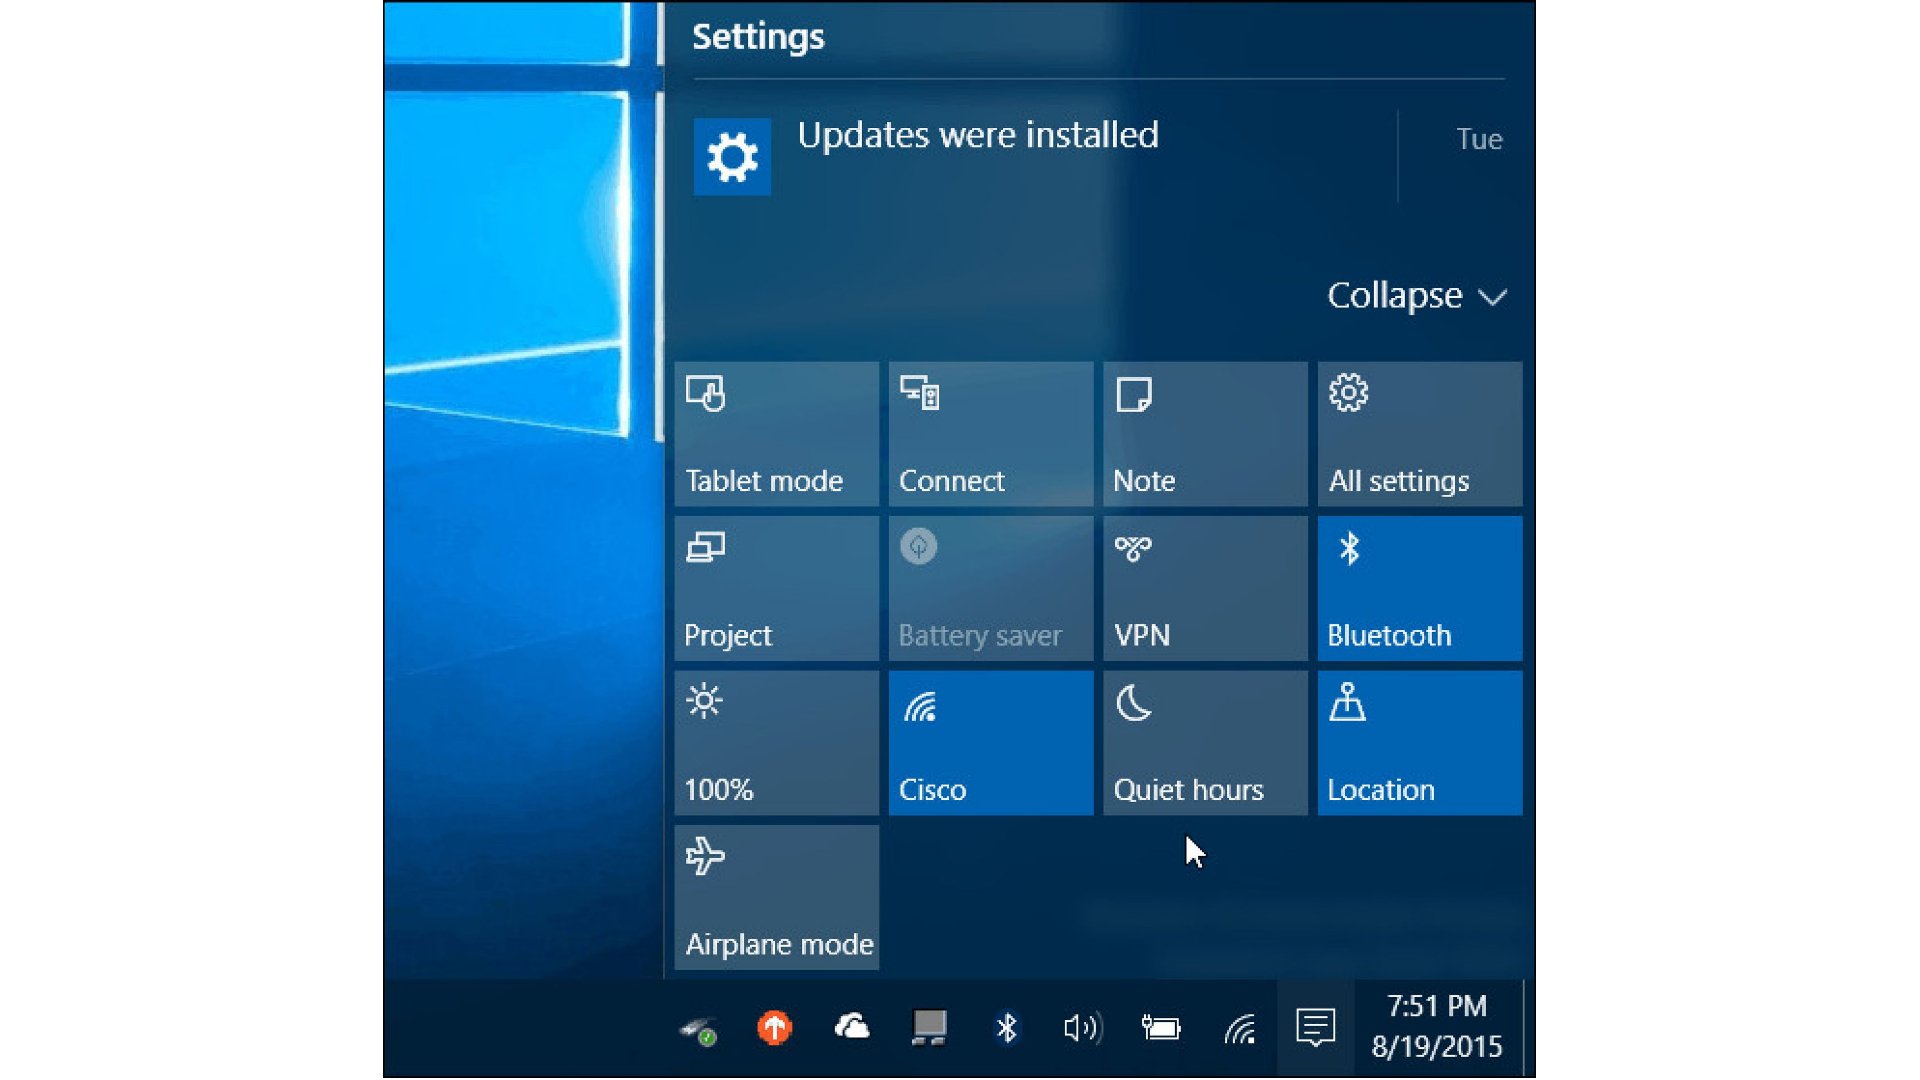Image resolution: width=1920 pixels, height=1080 pixels.
Task: Expand the Updates were installed notification
Action: pyautogui.click(x=975, y=136)
